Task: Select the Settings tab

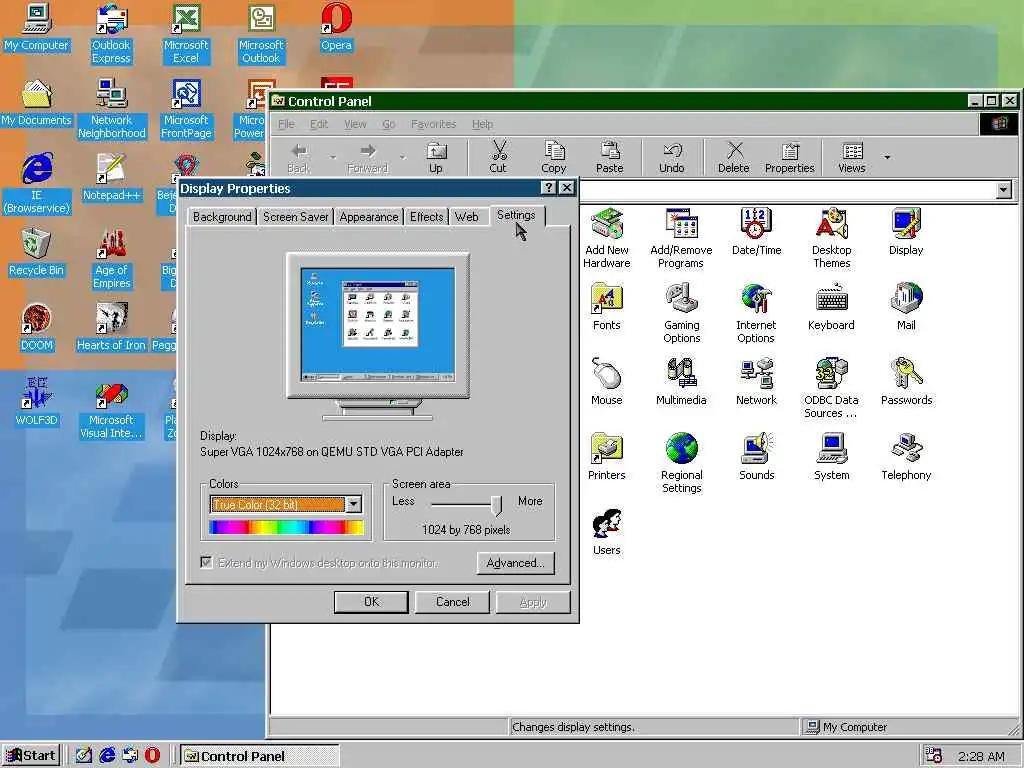Action: pos(516,215)
